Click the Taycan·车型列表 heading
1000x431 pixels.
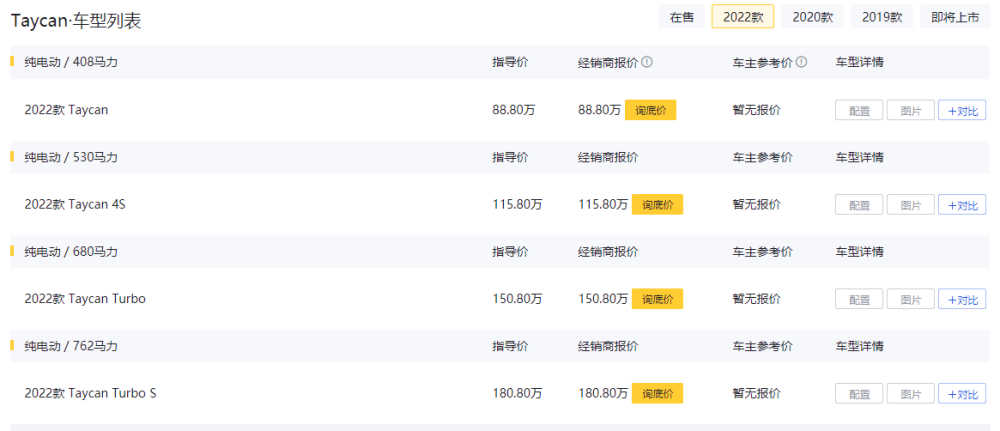click(x=76, y=21)
